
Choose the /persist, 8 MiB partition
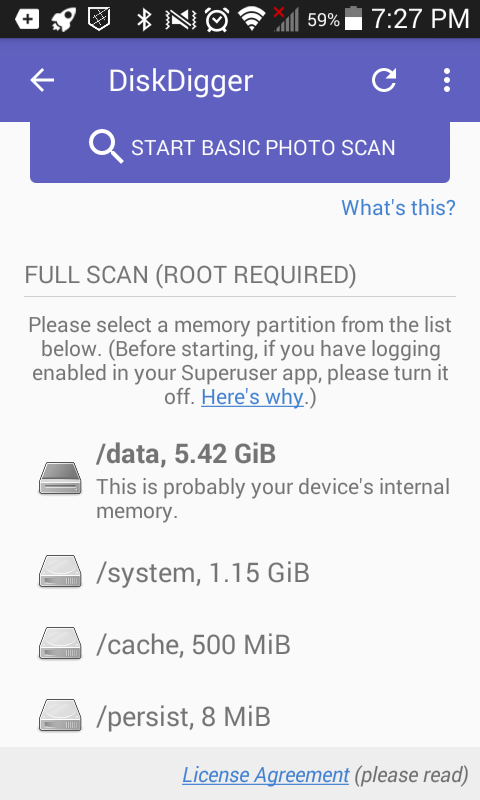(x=240, y=716)
